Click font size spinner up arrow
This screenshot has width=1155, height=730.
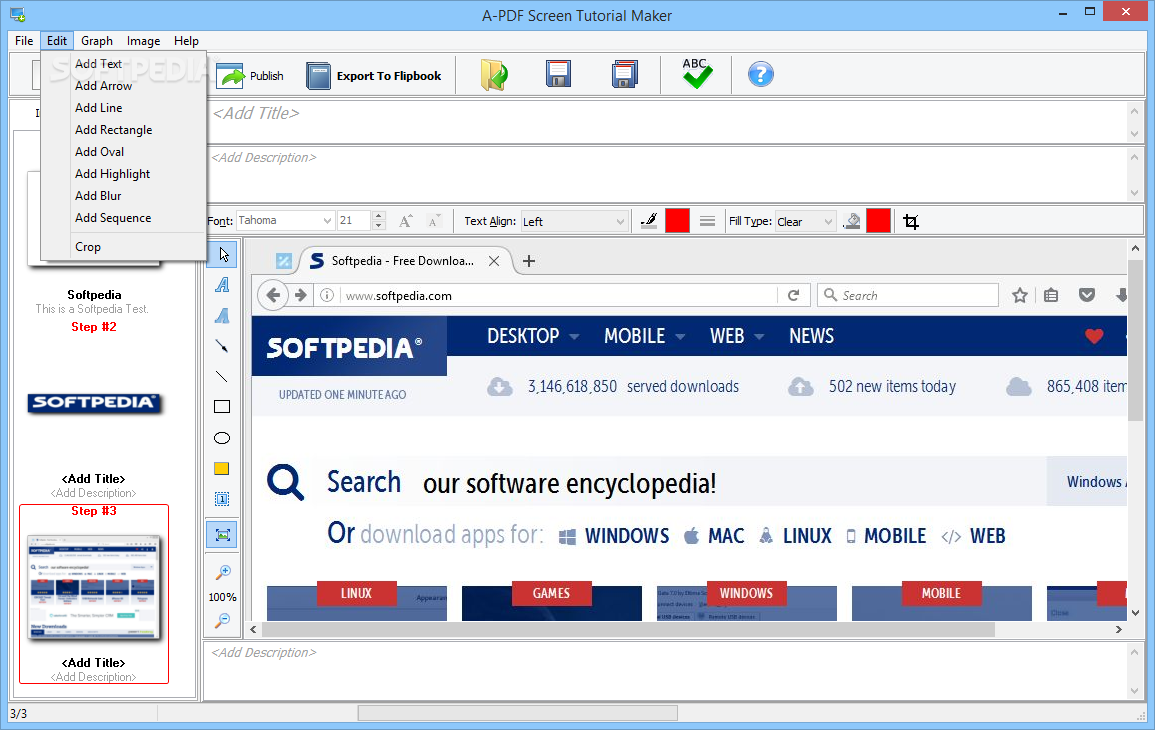tap(379, 216)
